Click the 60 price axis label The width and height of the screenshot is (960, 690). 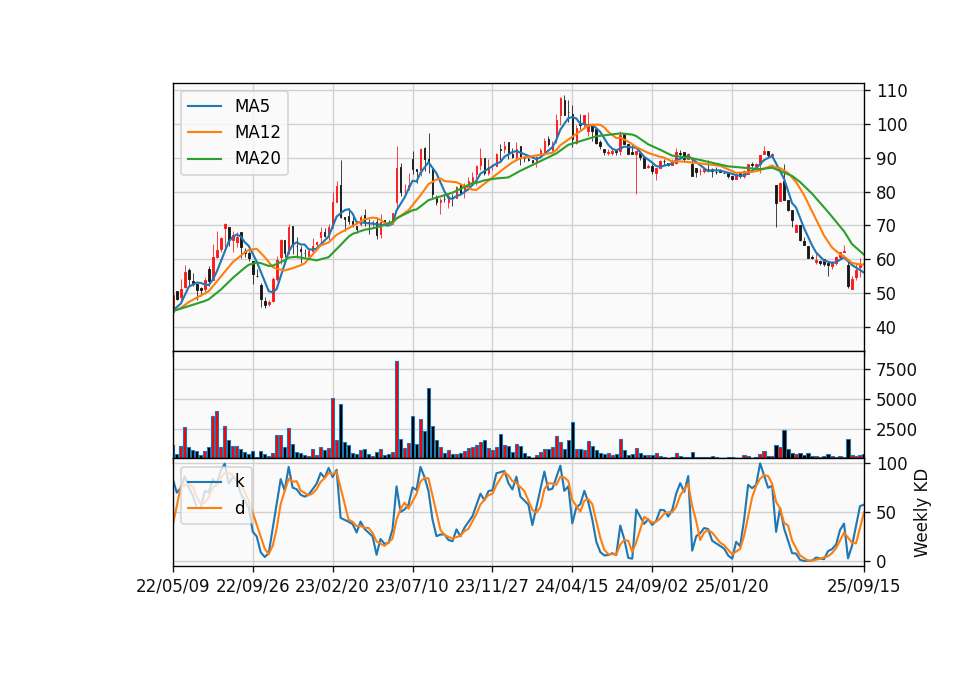887,260
